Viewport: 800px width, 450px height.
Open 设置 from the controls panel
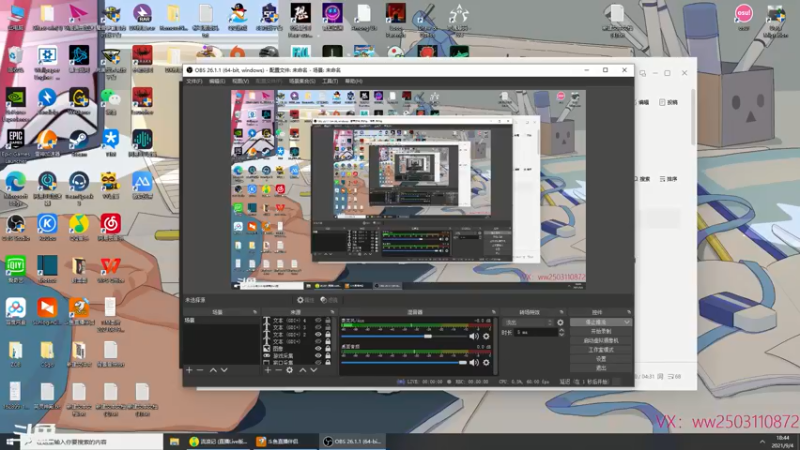601,359
